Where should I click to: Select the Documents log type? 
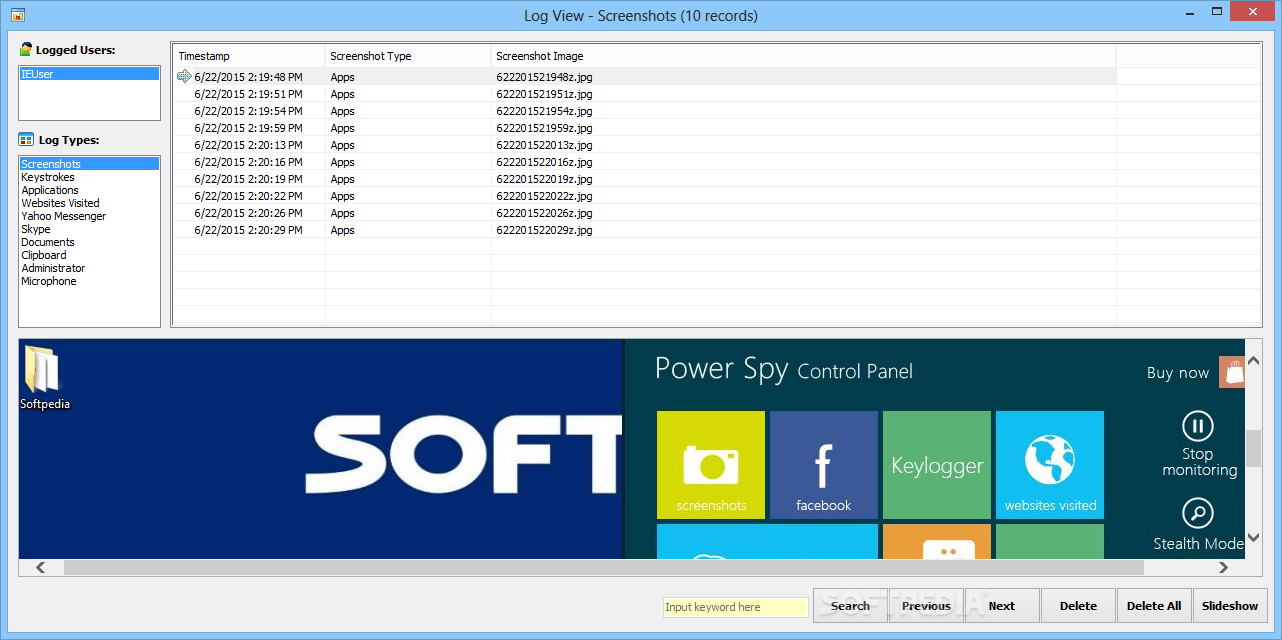coord(89,242)
